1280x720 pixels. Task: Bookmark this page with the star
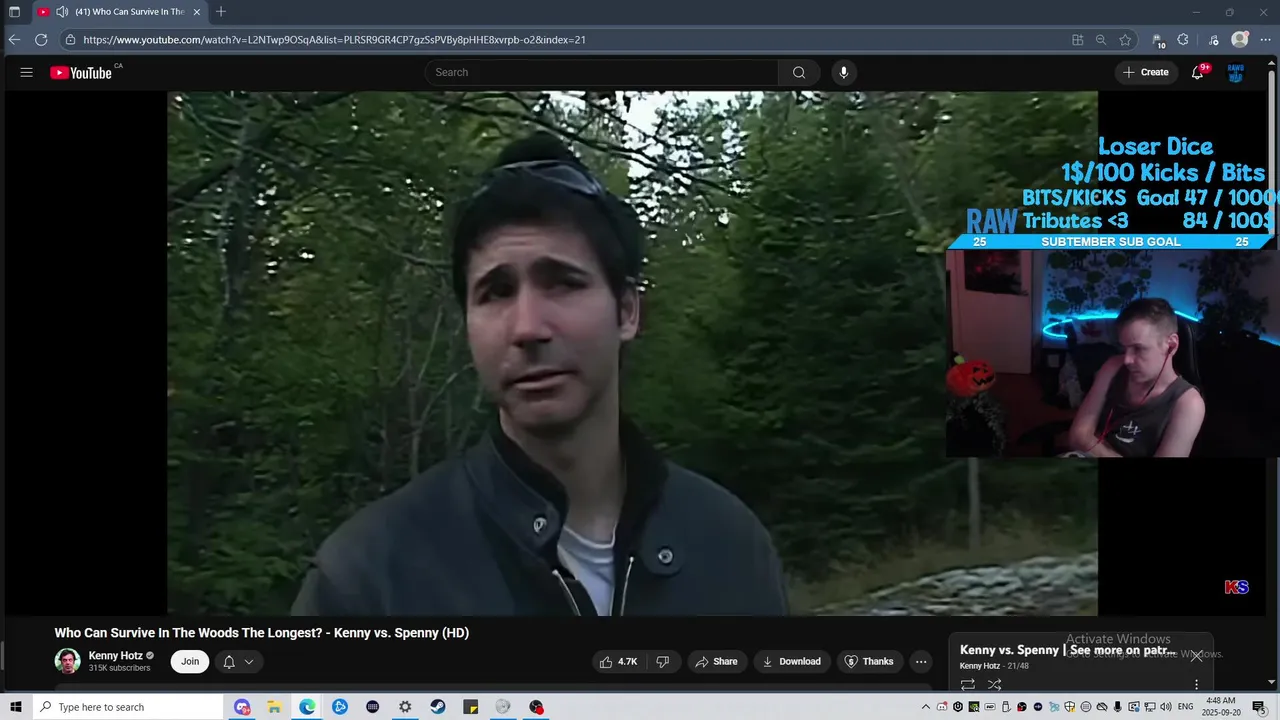1125,40
